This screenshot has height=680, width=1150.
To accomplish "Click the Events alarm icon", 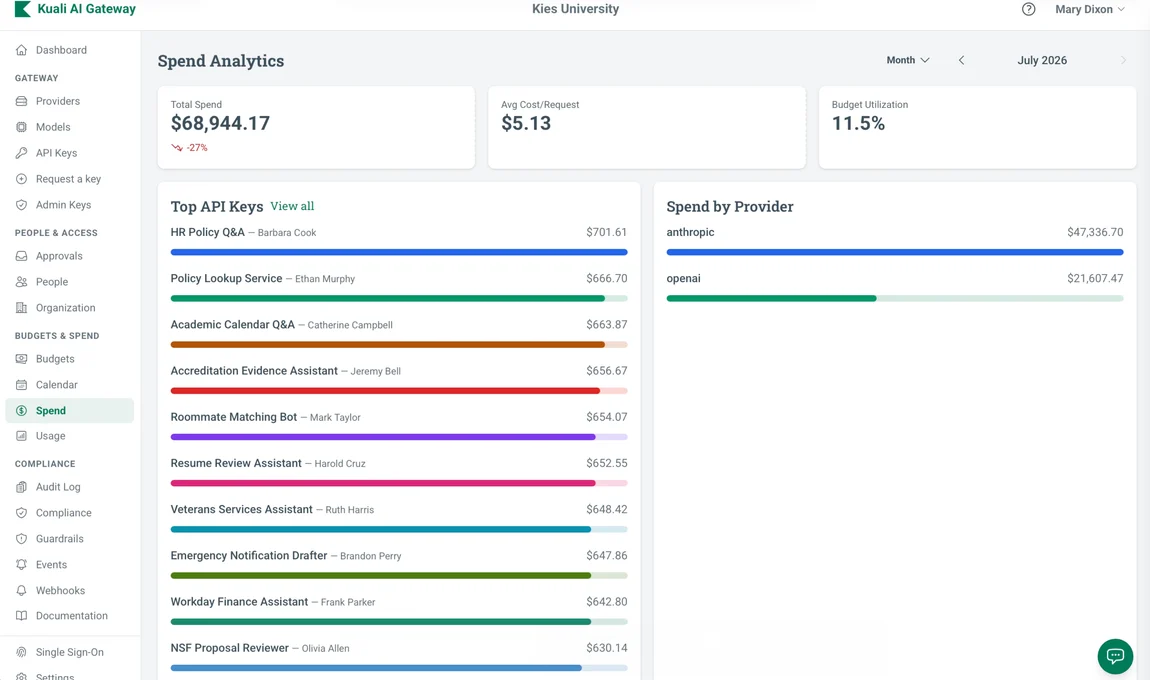I will click(x=21, y=565).
